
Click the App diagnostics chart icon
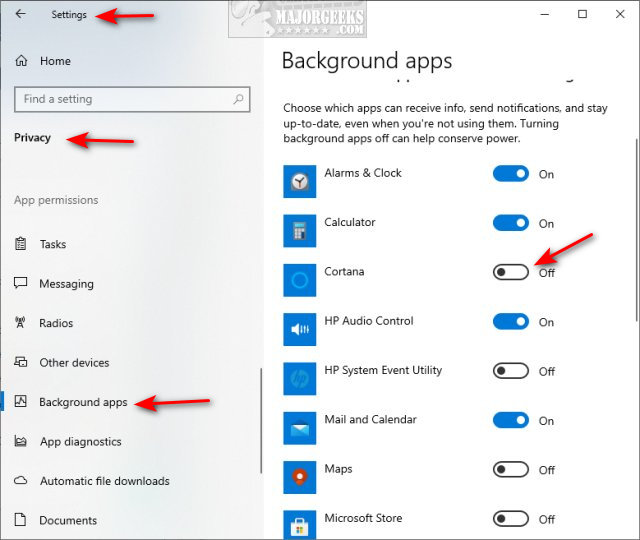tap(20, 441)
